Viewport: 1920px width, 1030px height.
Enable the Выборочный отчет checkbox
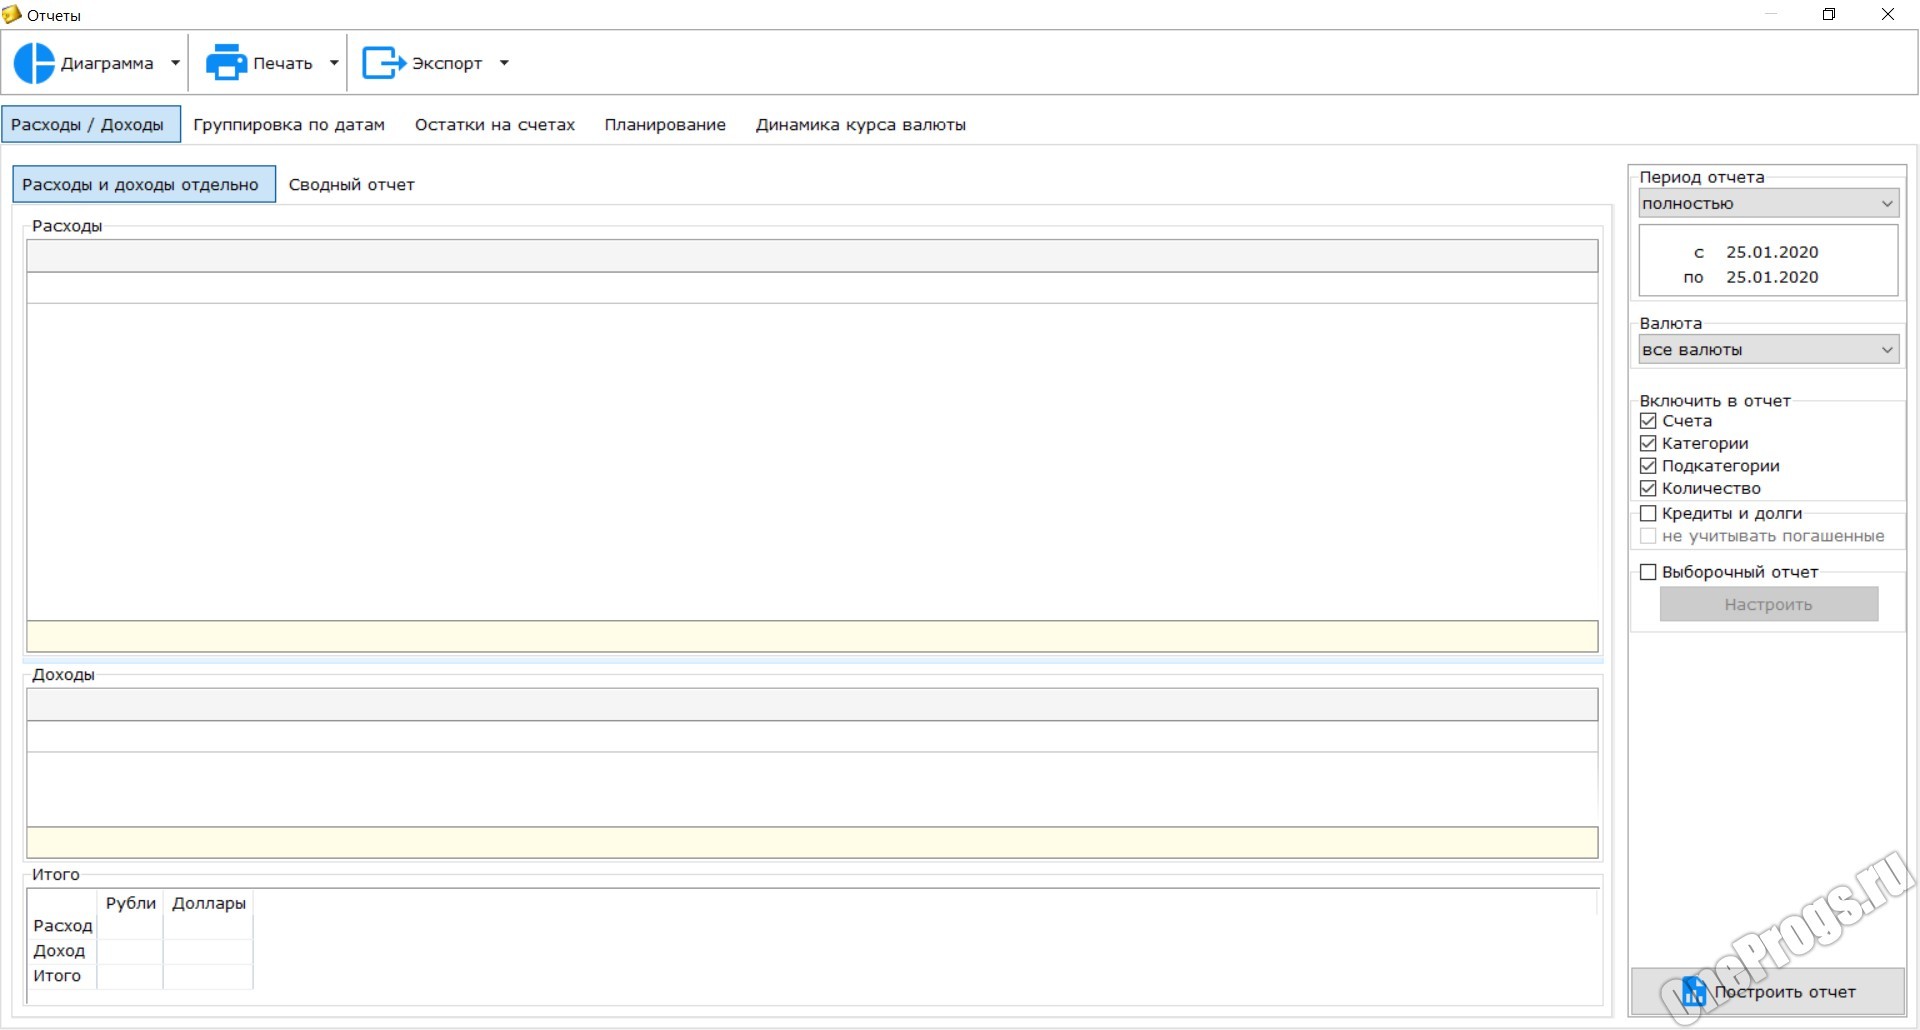(1648, 572)
